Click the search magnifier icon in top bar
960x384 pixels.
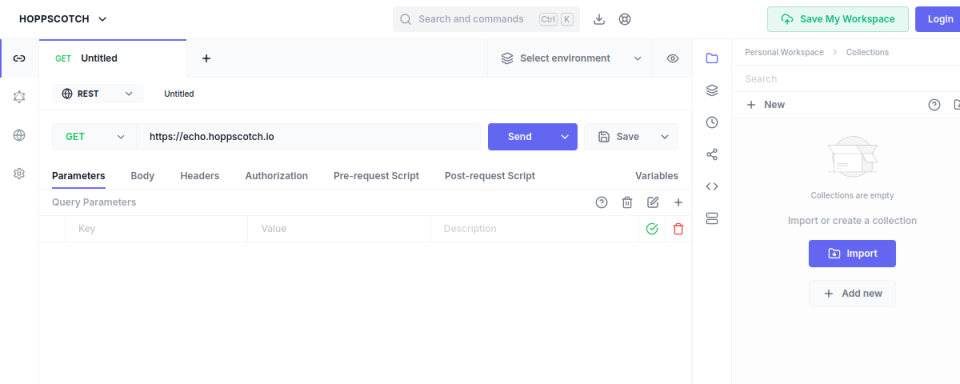tap(405, 19)
